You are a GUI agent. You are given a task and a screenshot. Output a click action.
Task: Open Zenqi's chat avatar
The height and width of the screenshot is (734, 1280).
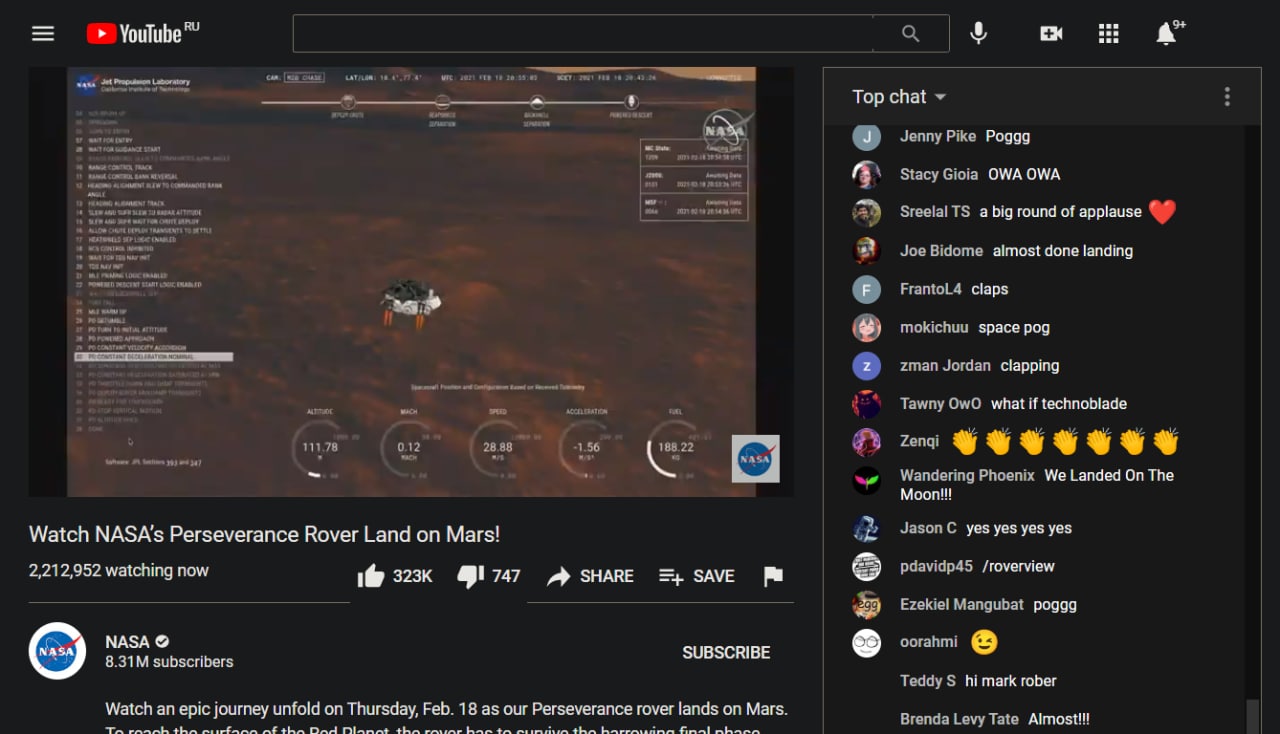(x=866, y=442)
